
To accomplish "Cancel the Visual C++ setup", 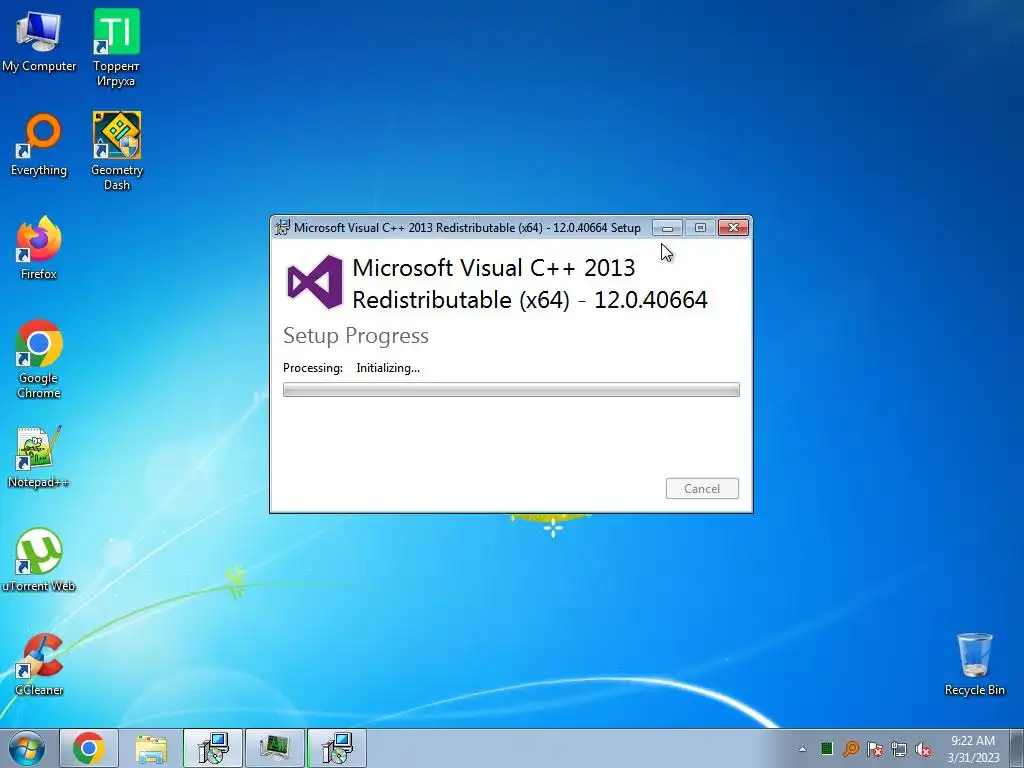I will coord(702,488).
